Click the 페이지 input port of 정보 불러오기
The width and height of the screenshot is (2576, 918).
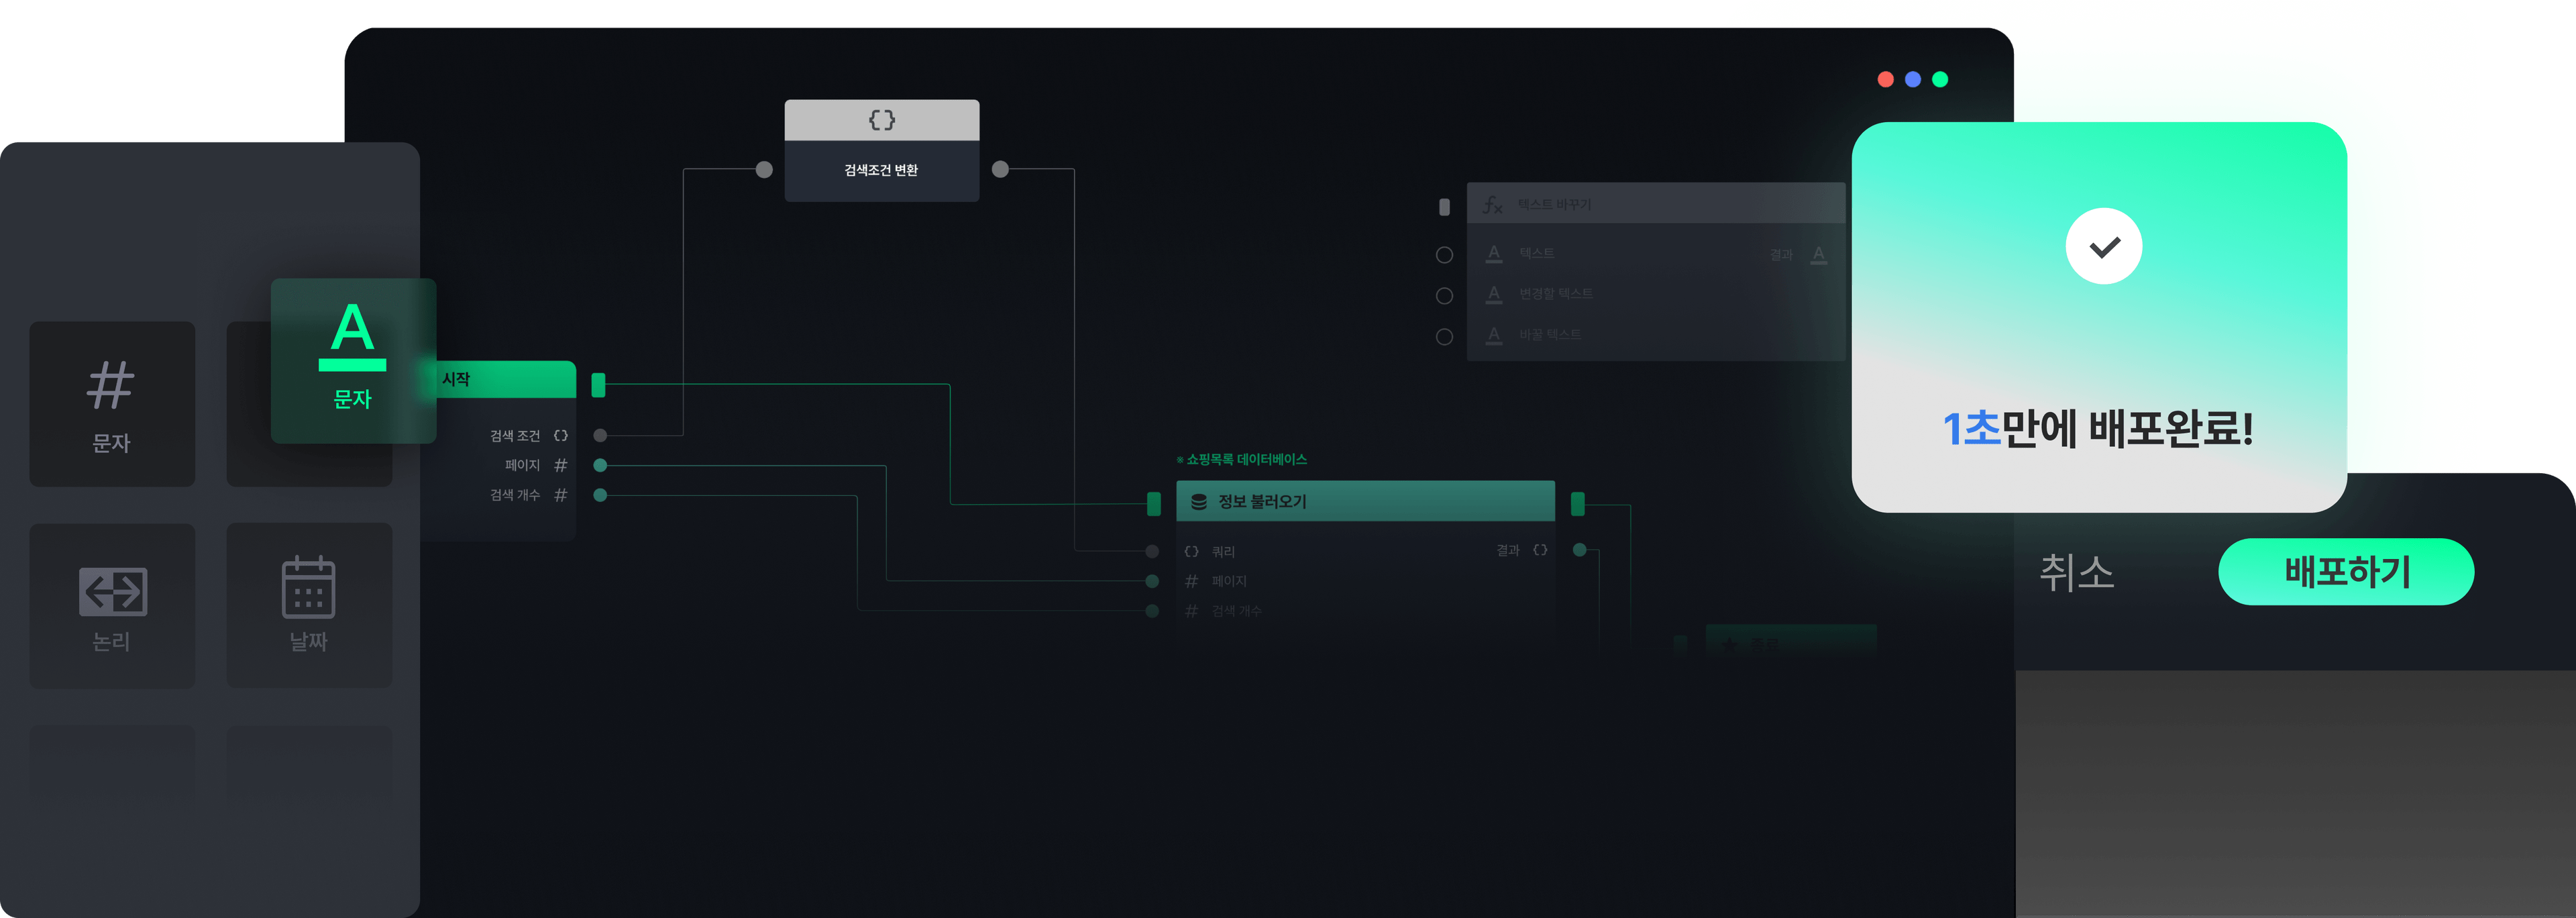1152,581
